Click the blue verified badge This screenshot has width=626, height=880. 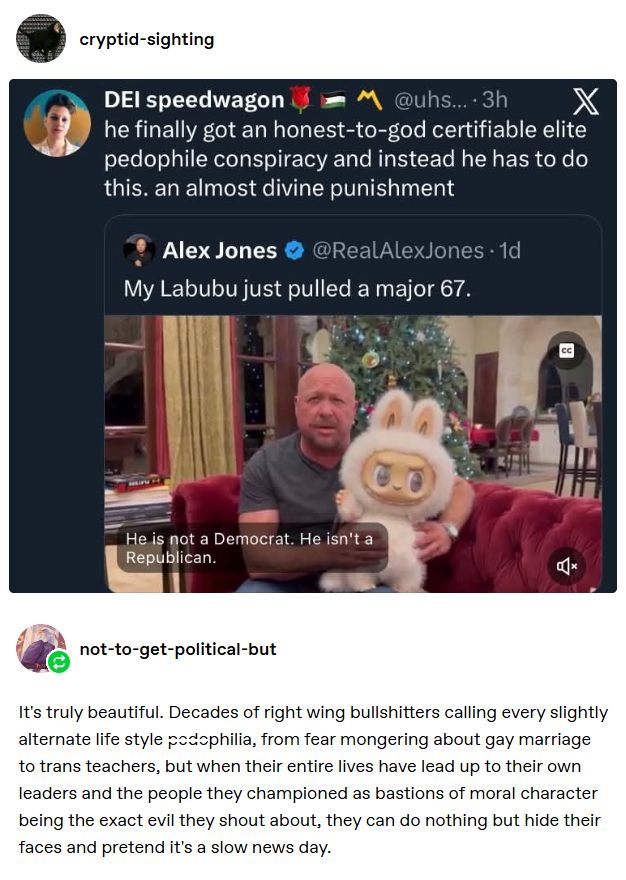(294, 250)
